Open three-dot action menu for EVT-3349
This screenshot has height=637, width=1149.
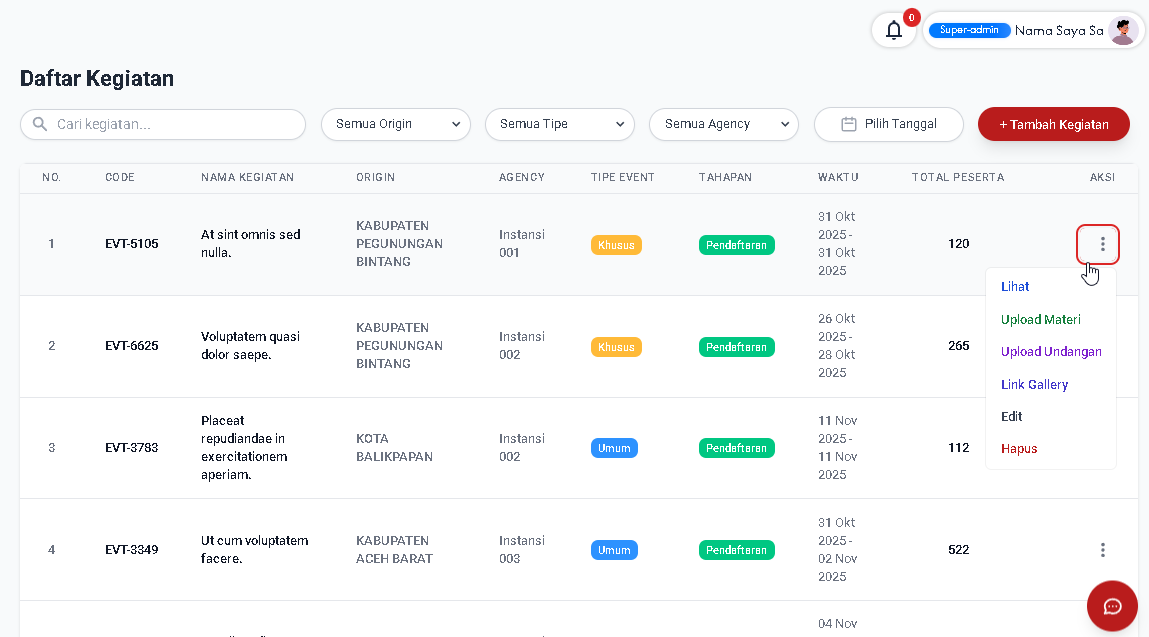pos(1102,550)
